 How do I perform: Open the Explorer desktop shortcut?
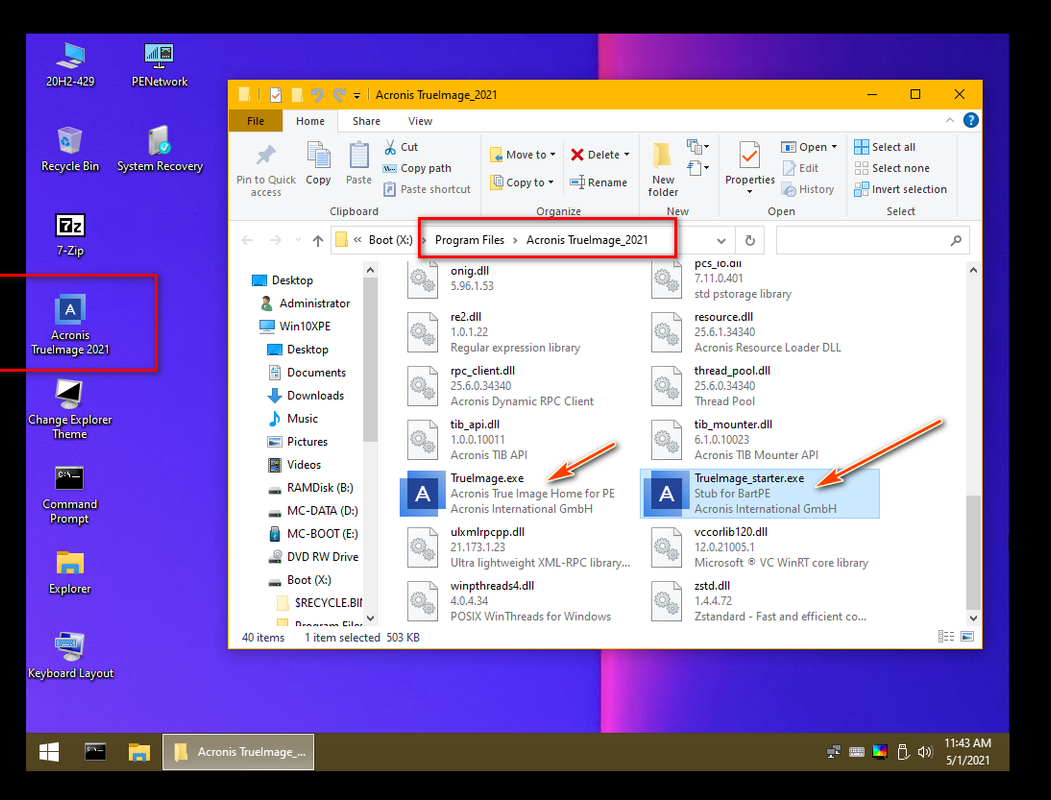pyautogui.click(x=70, y=572)
